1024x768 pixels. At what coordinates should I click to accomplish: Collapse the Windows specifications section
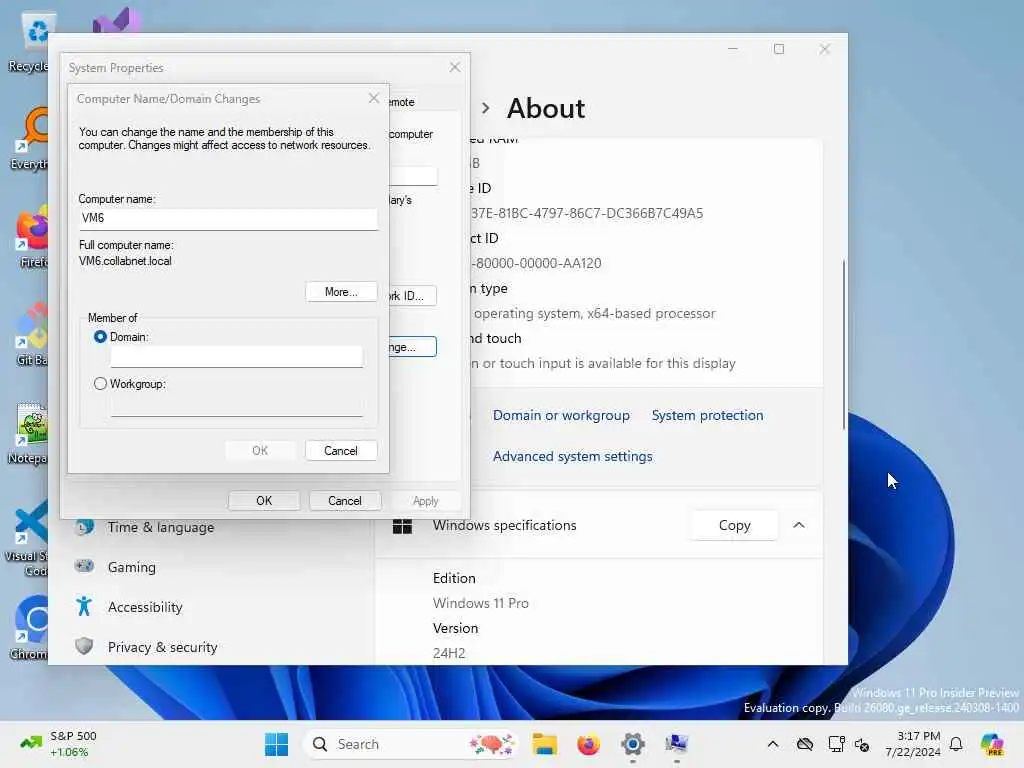pos(799,525)
